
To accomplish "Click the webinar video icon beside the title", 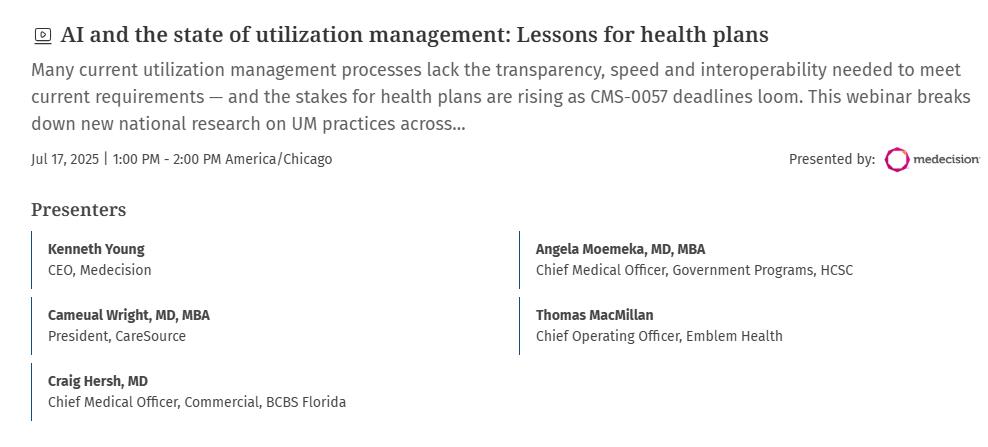I will [43, 36].
